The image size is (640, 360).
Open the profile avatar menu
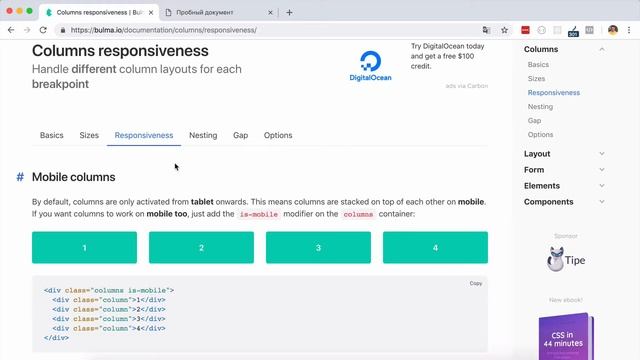click(x=613, y=30)
